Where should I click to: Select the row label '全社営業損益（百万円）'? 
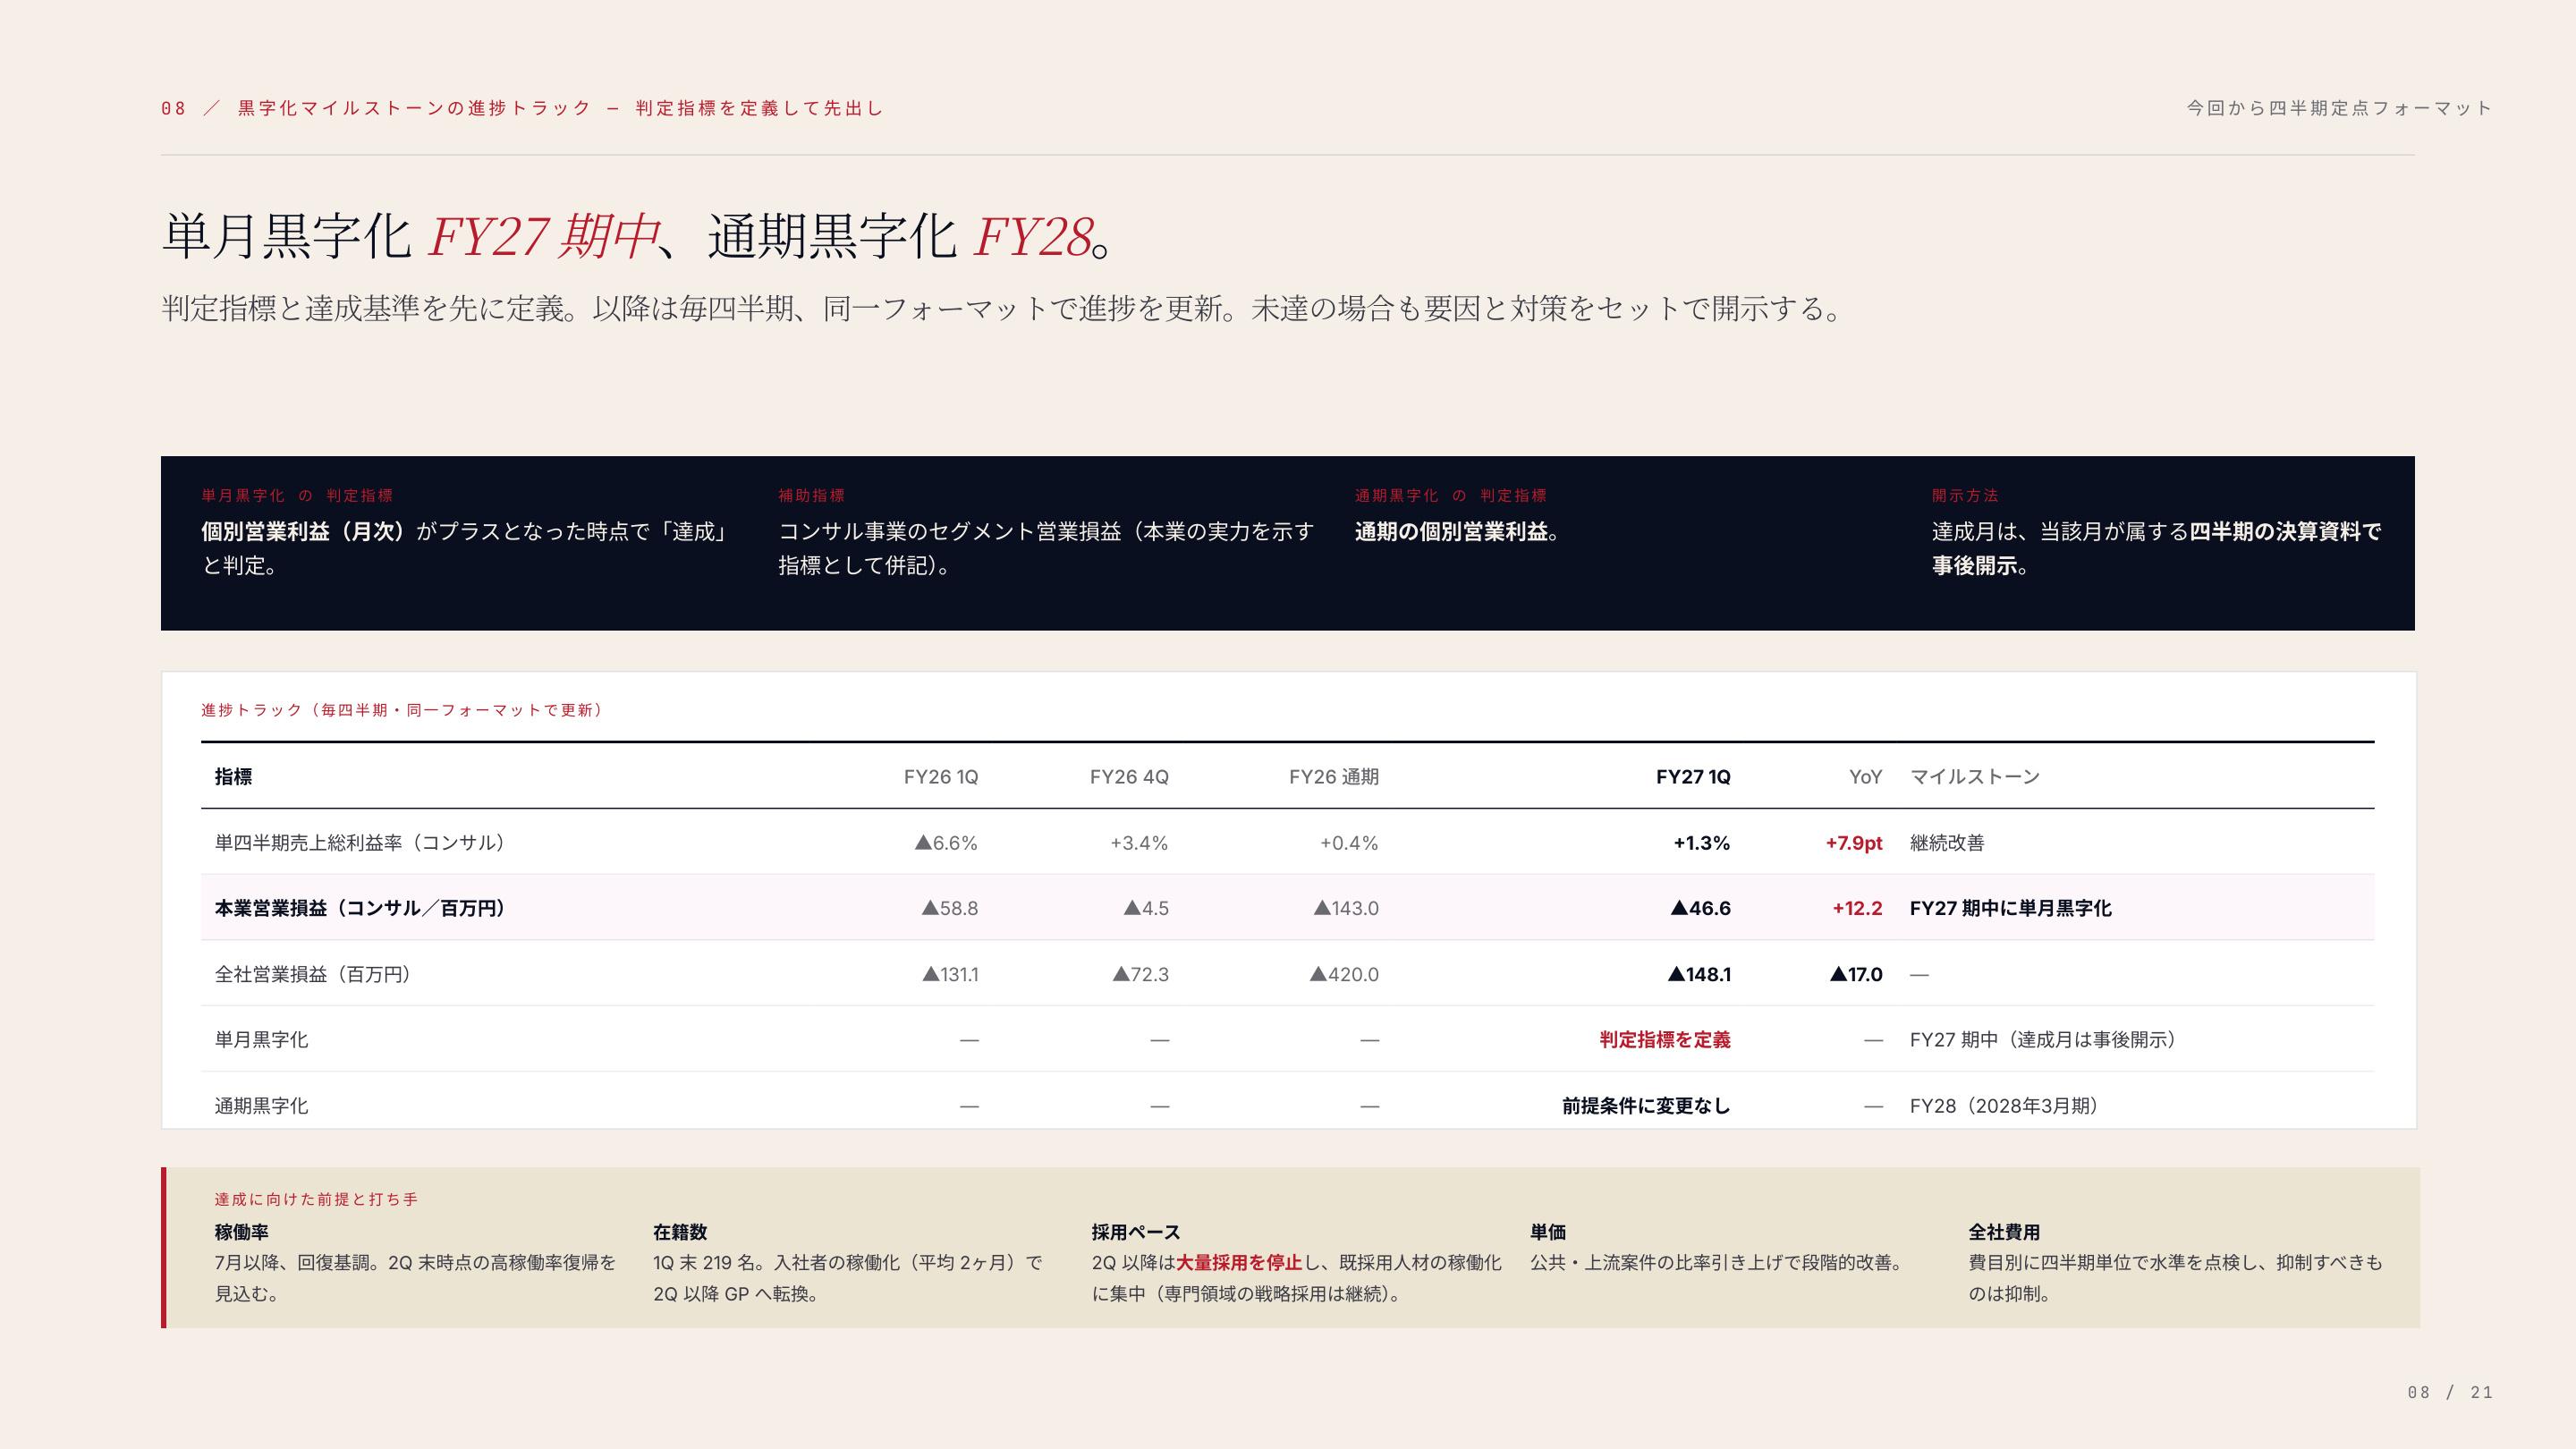pos(312,974)
